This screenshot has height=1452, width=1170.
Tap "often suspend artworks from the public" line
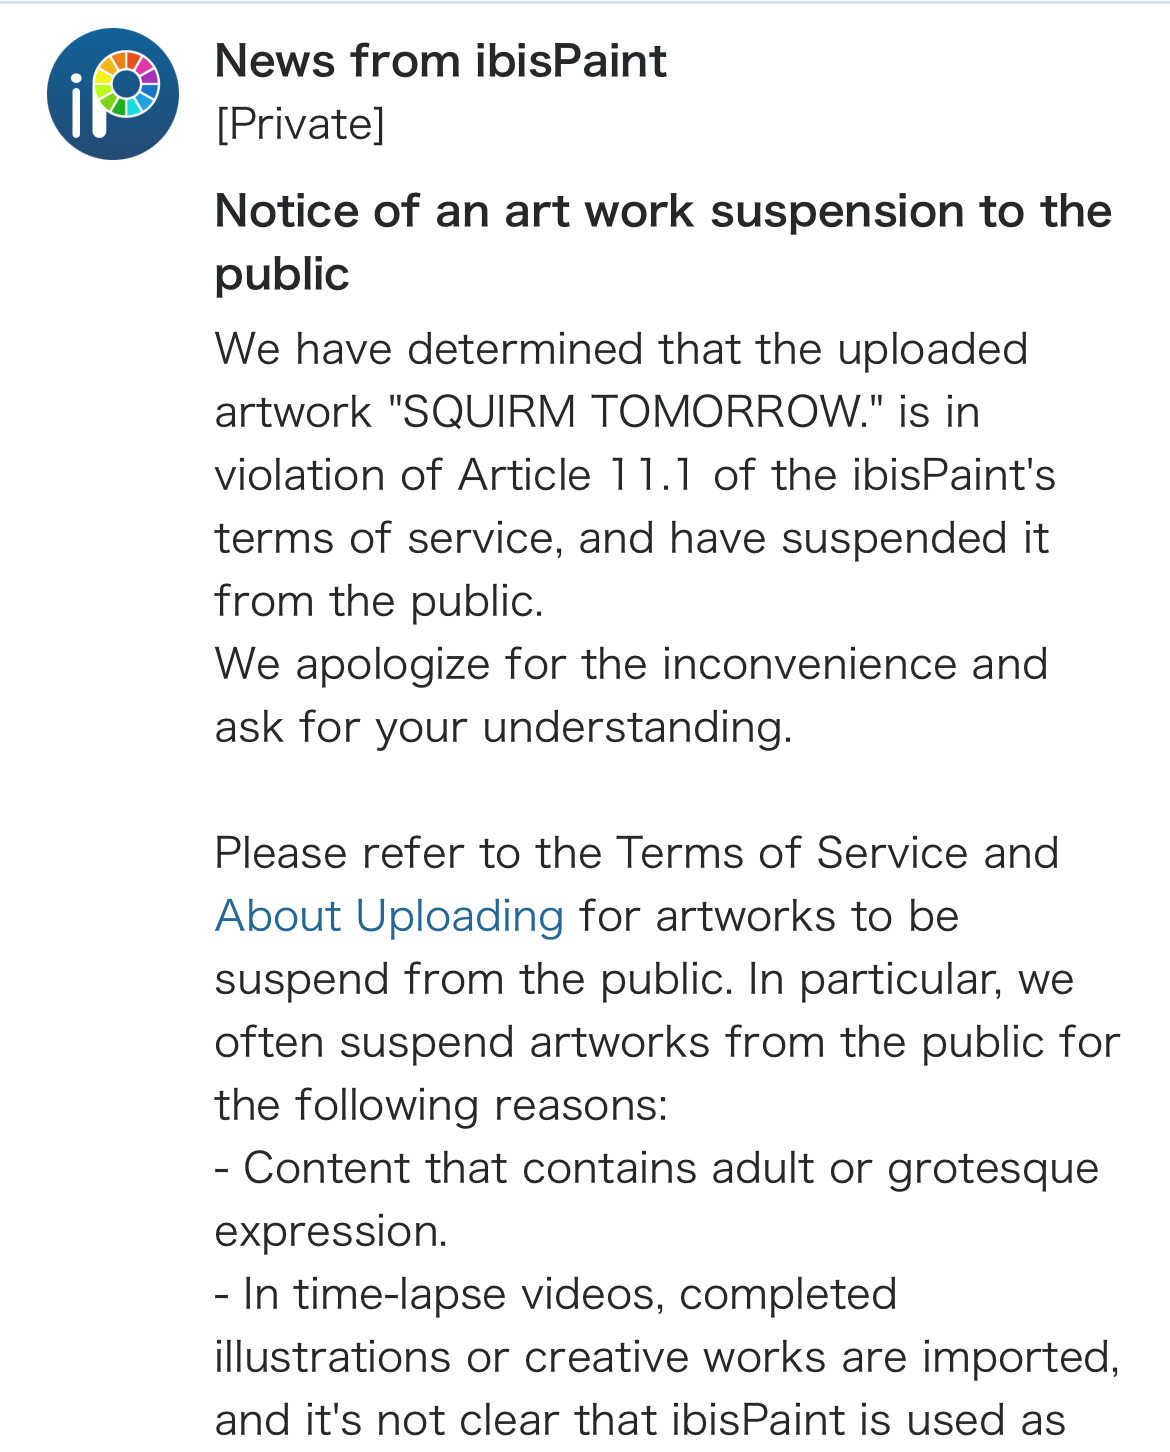(x=666, y=1042)
